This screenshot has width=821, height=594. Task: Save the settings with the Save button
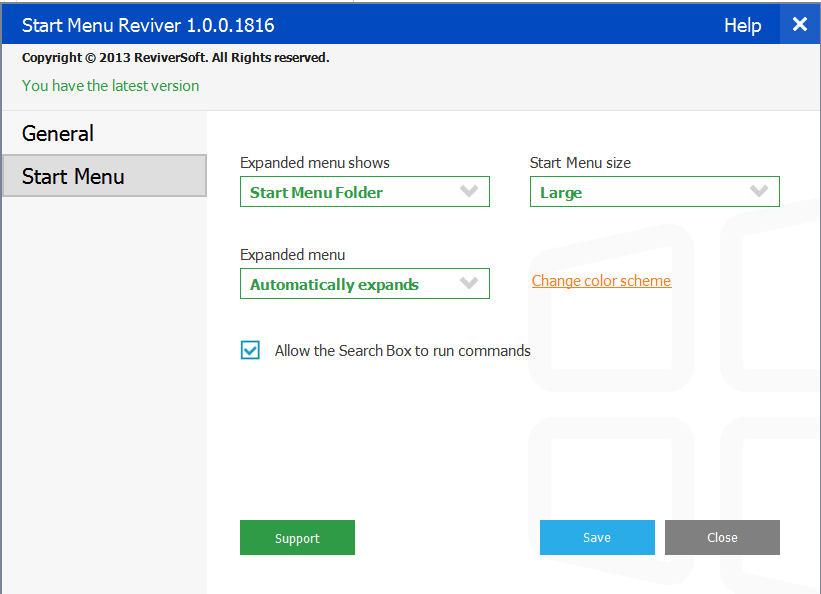click(x=597, y=537)
